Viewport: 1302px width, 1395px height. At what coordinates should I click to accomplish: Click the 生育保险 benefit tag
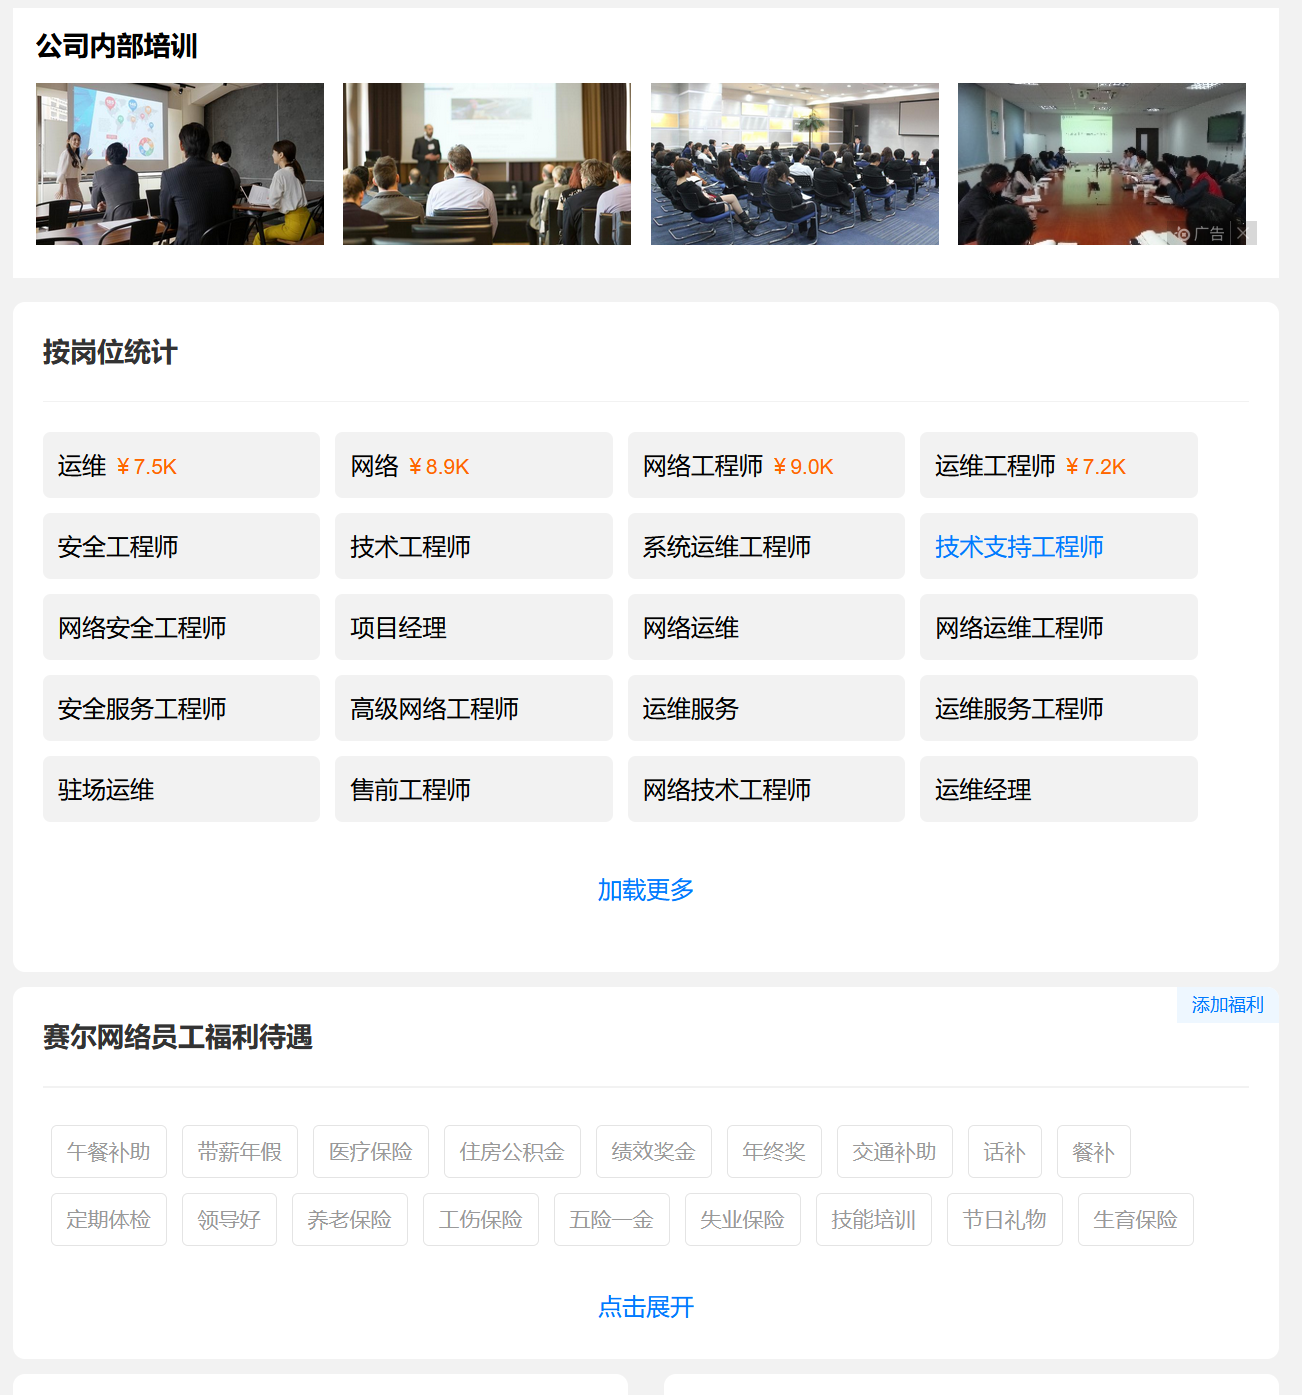pyautogui.click(x=1135, y=1220)
